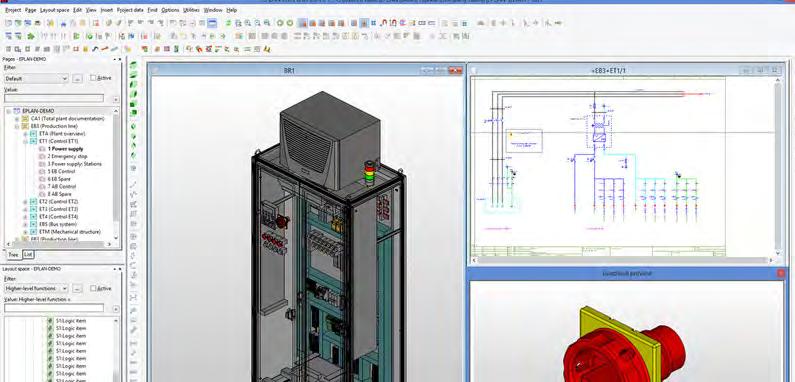Click the Zoom window icon beside Redraw
Screen dimensions: 795x382
pyautogui.click(x=238, y=23)
